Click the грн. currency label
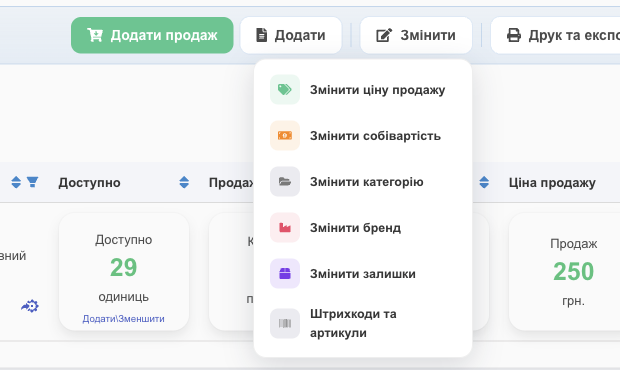 coord(573,301)
